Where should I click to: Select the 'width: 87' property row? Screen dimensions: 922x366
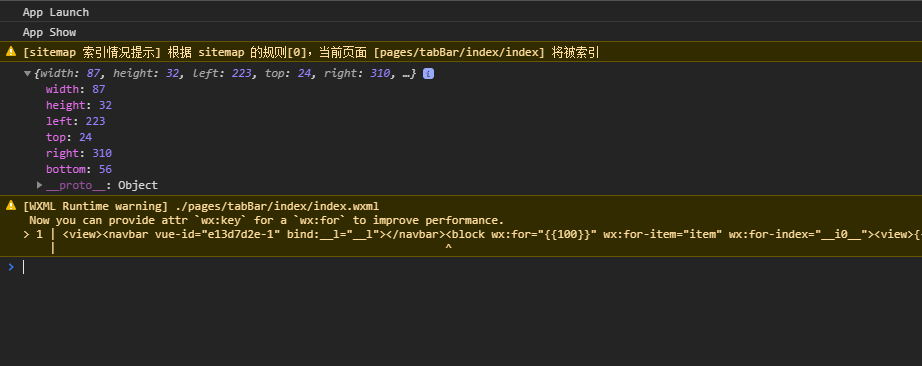click(x=75, y=89)
